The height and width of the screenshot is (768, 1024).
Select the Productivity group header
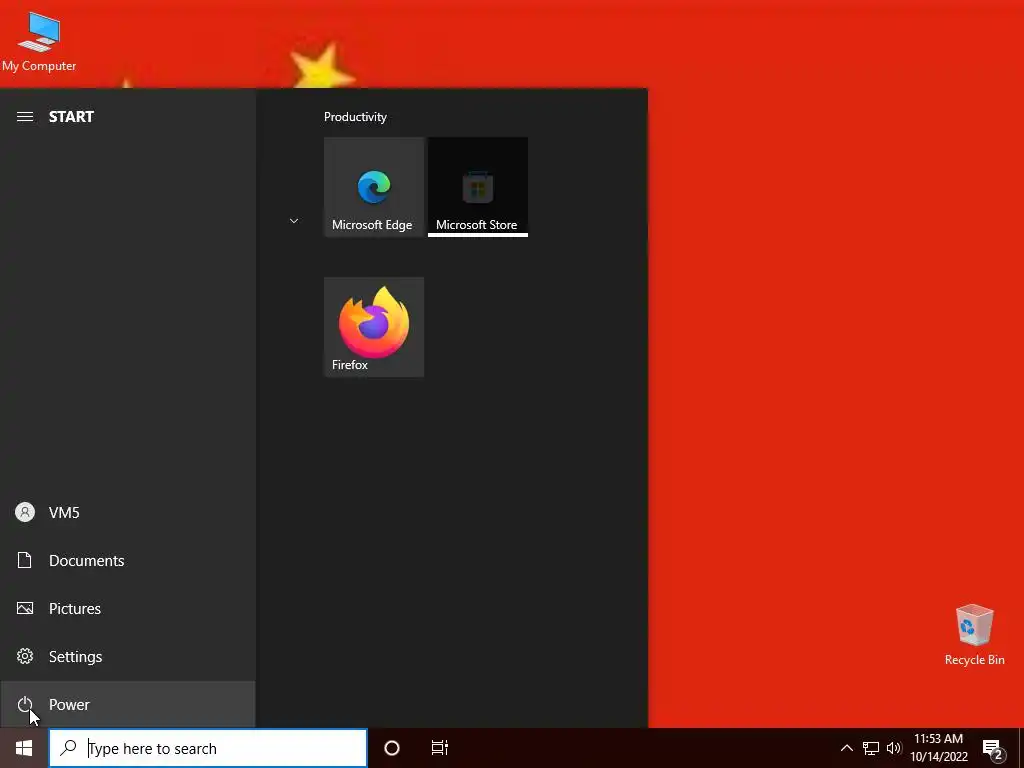coord(355,117)
